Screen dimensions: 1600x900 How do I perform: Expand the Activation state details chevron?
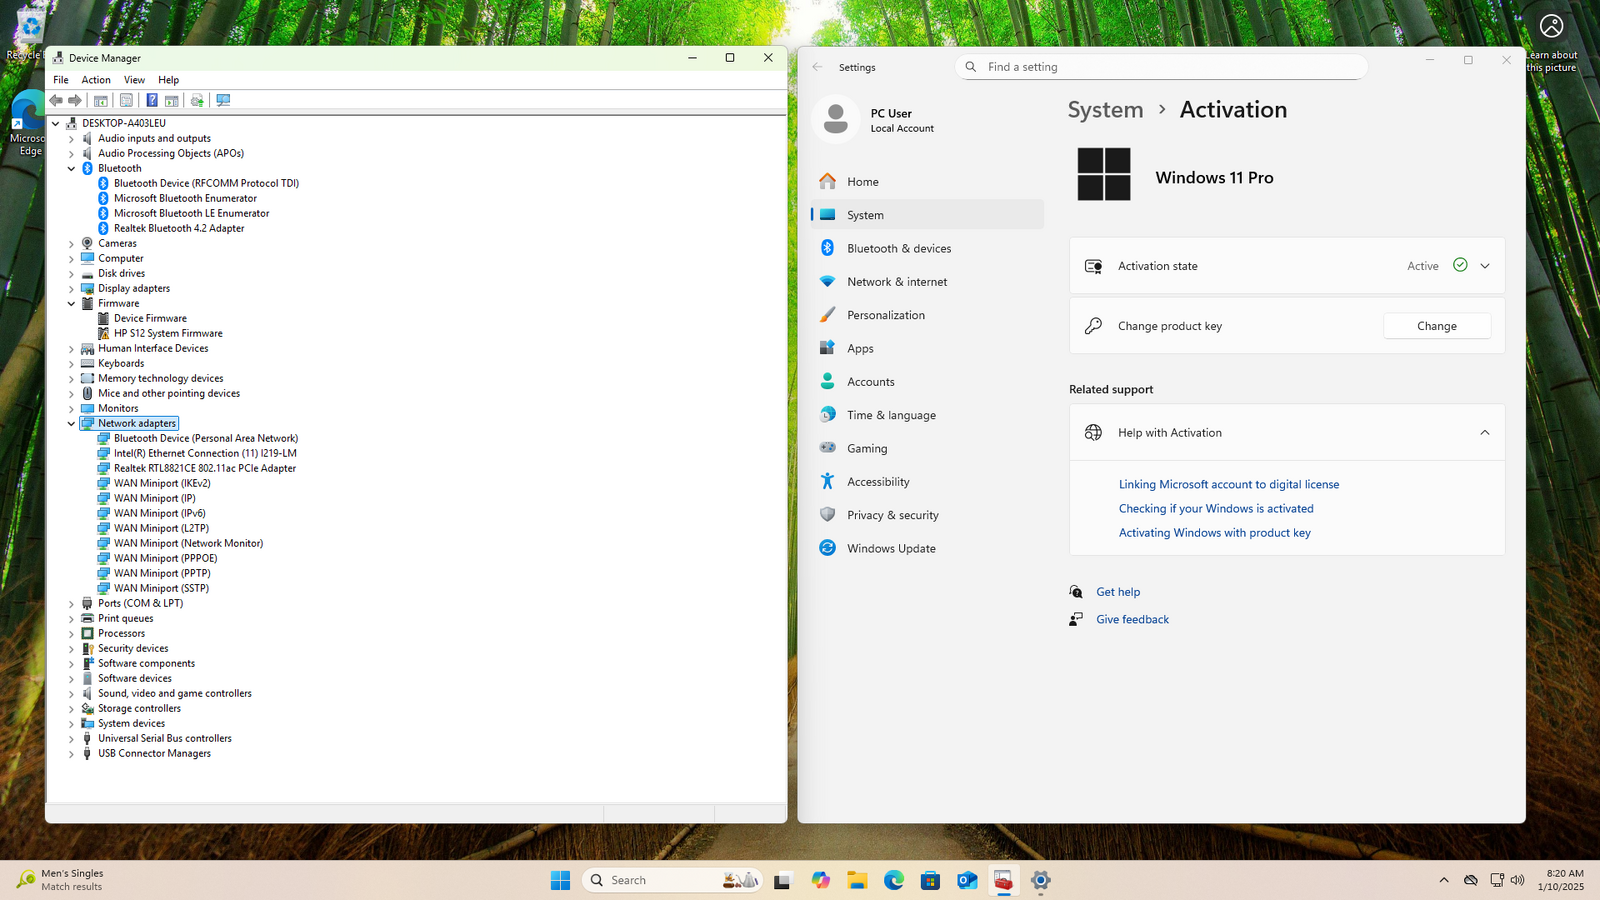pos(1485,266)
